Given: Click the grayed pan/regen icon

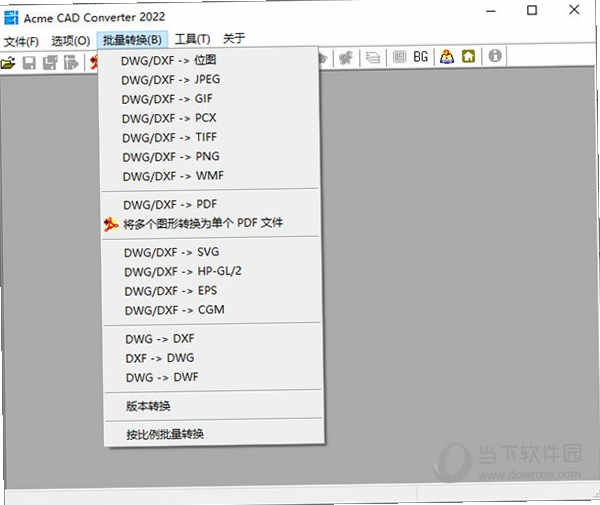Looking at the screenshot, I should point(346,58).
